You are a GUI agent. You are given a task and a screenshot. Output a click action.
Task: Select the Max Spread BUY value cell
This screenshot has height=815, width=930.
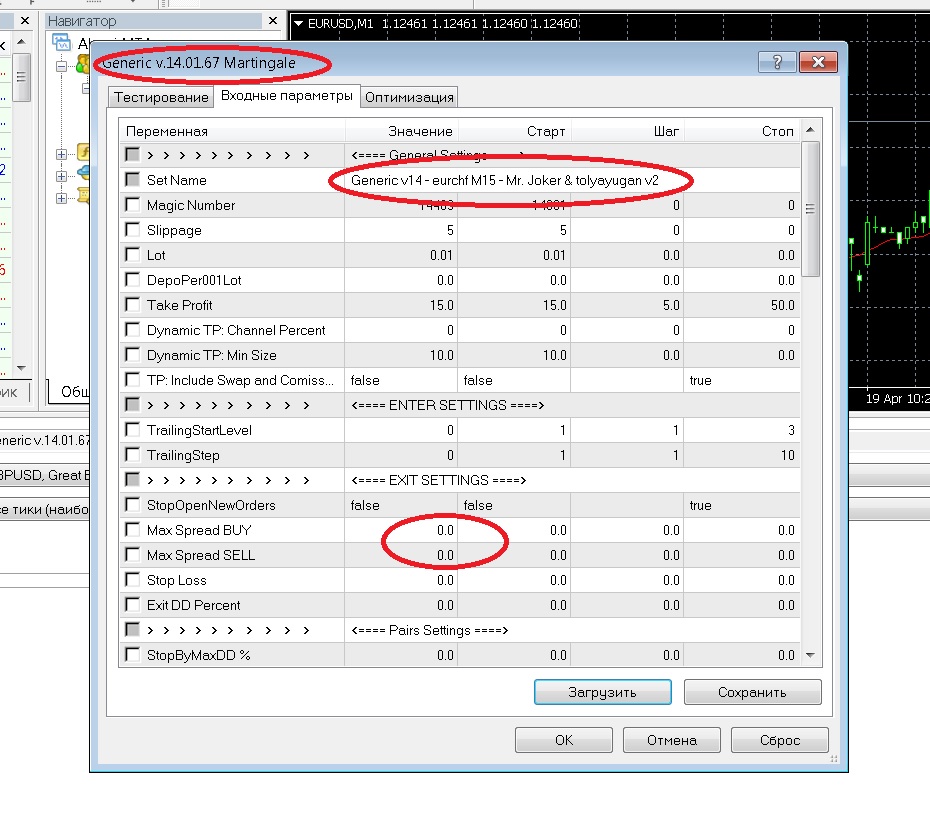(x=401, y=530)
